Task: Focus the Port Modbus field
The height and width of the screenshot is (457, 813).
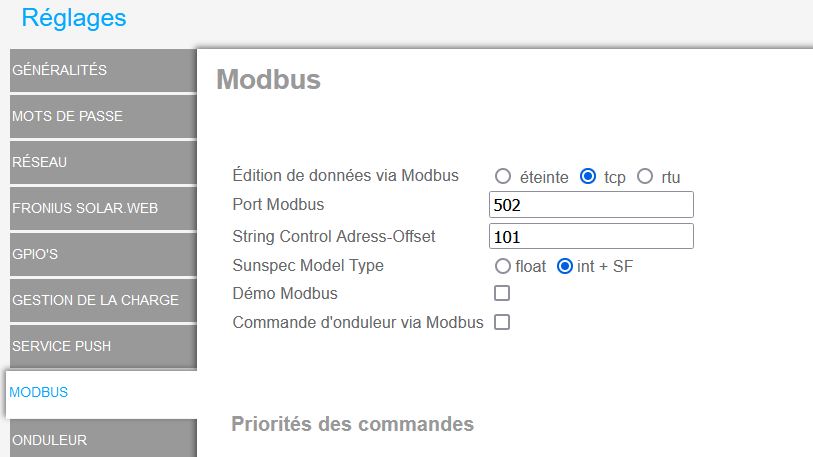Action: coord(591,205)
